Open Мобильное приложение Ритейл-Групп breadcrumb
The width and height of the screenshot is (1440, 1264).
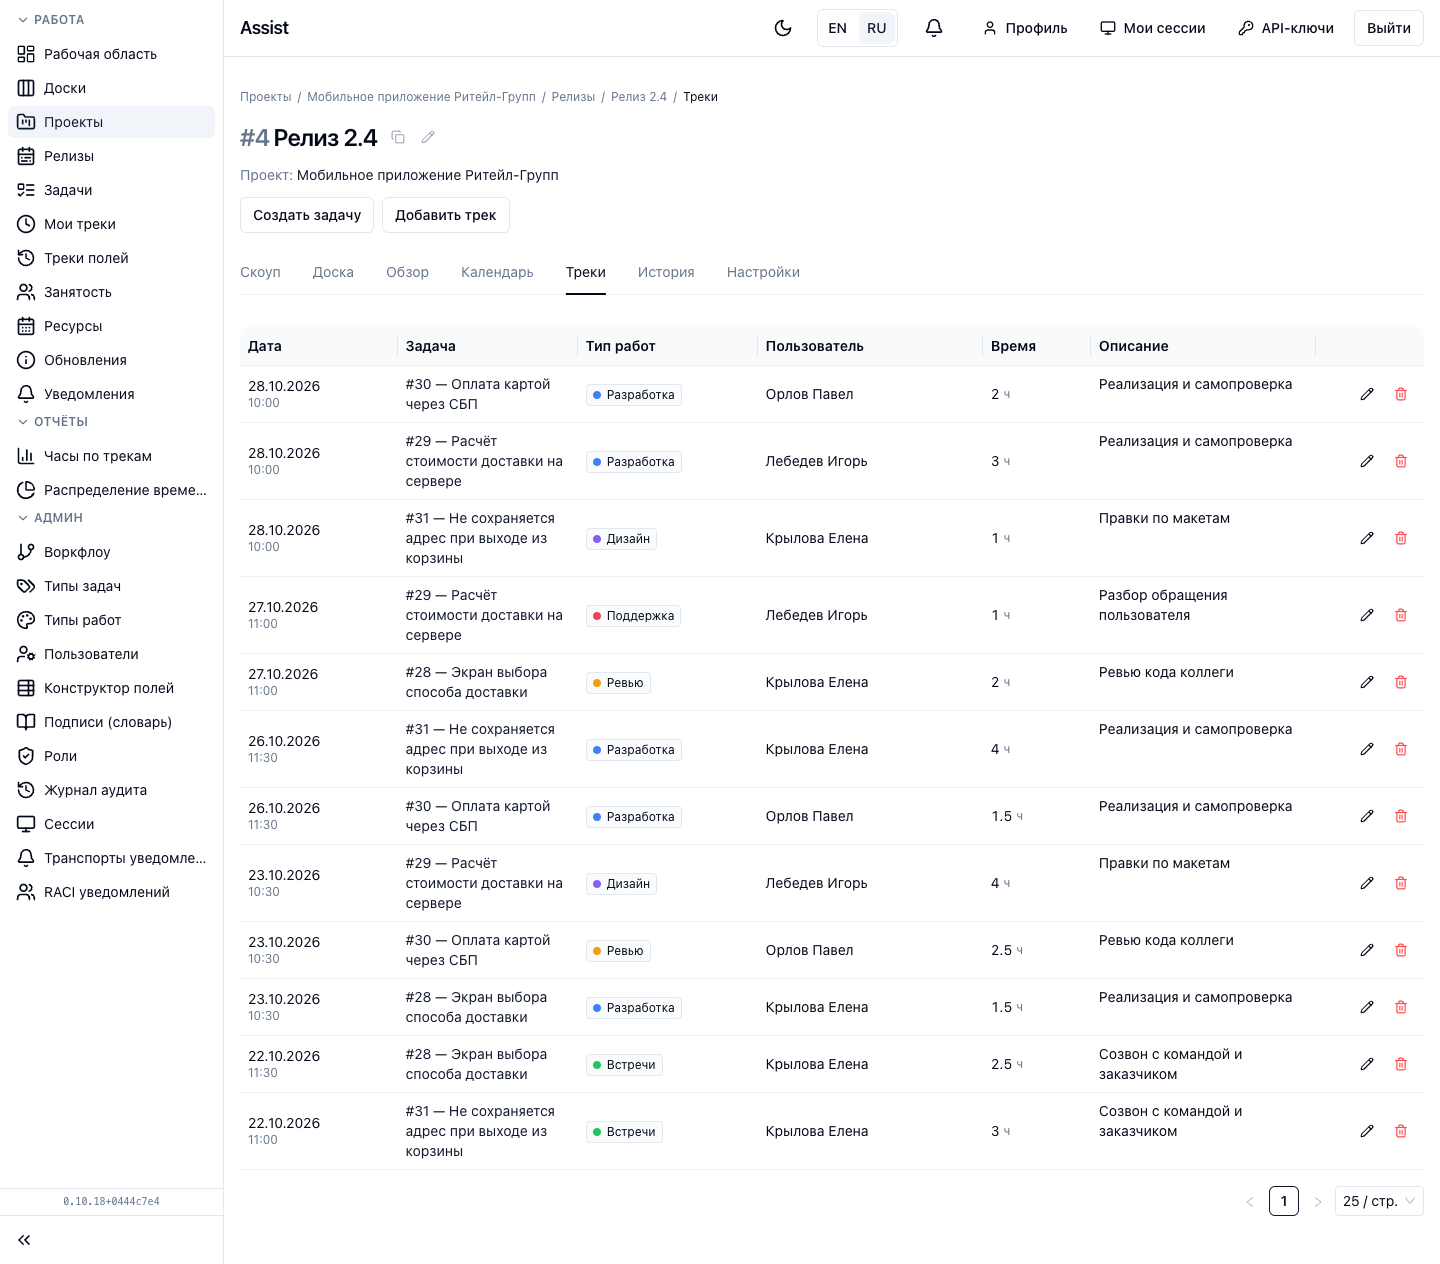pos(421,97)
